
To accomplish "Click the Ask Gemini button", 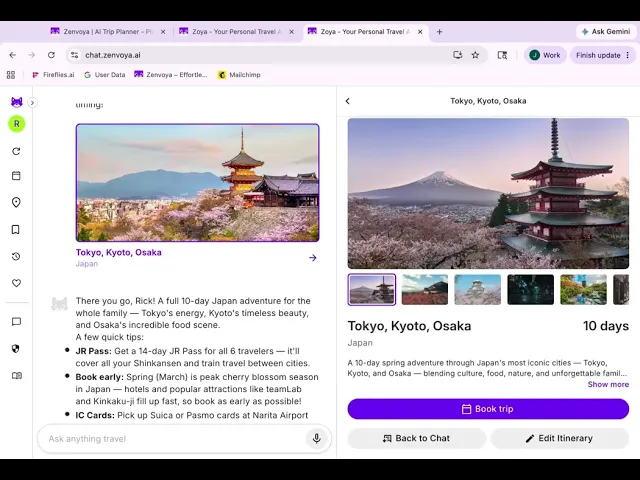I will (606, 31).
